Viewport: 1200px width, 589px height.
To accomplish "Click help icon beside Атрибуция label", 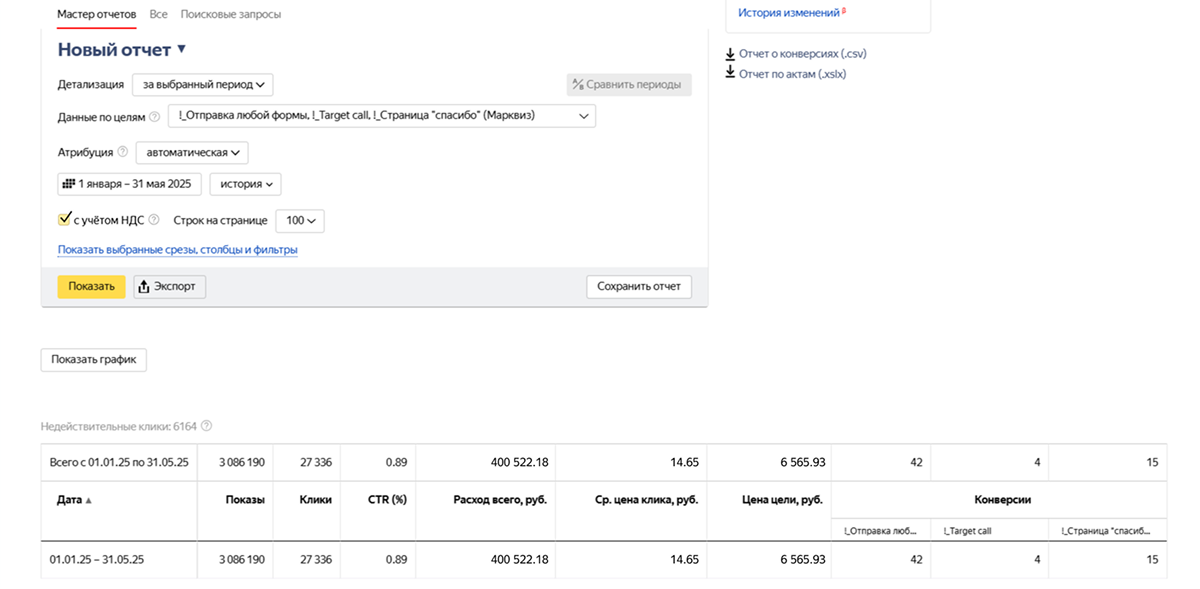I will pyautogui.click(x=123, y=153).
